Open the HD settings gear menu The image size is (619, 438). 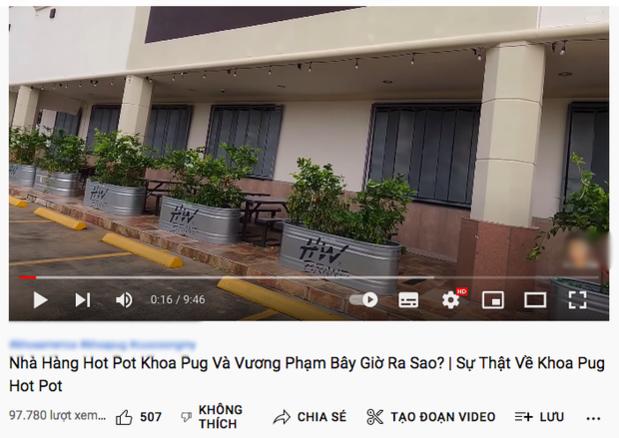click(x=451, y=300)
